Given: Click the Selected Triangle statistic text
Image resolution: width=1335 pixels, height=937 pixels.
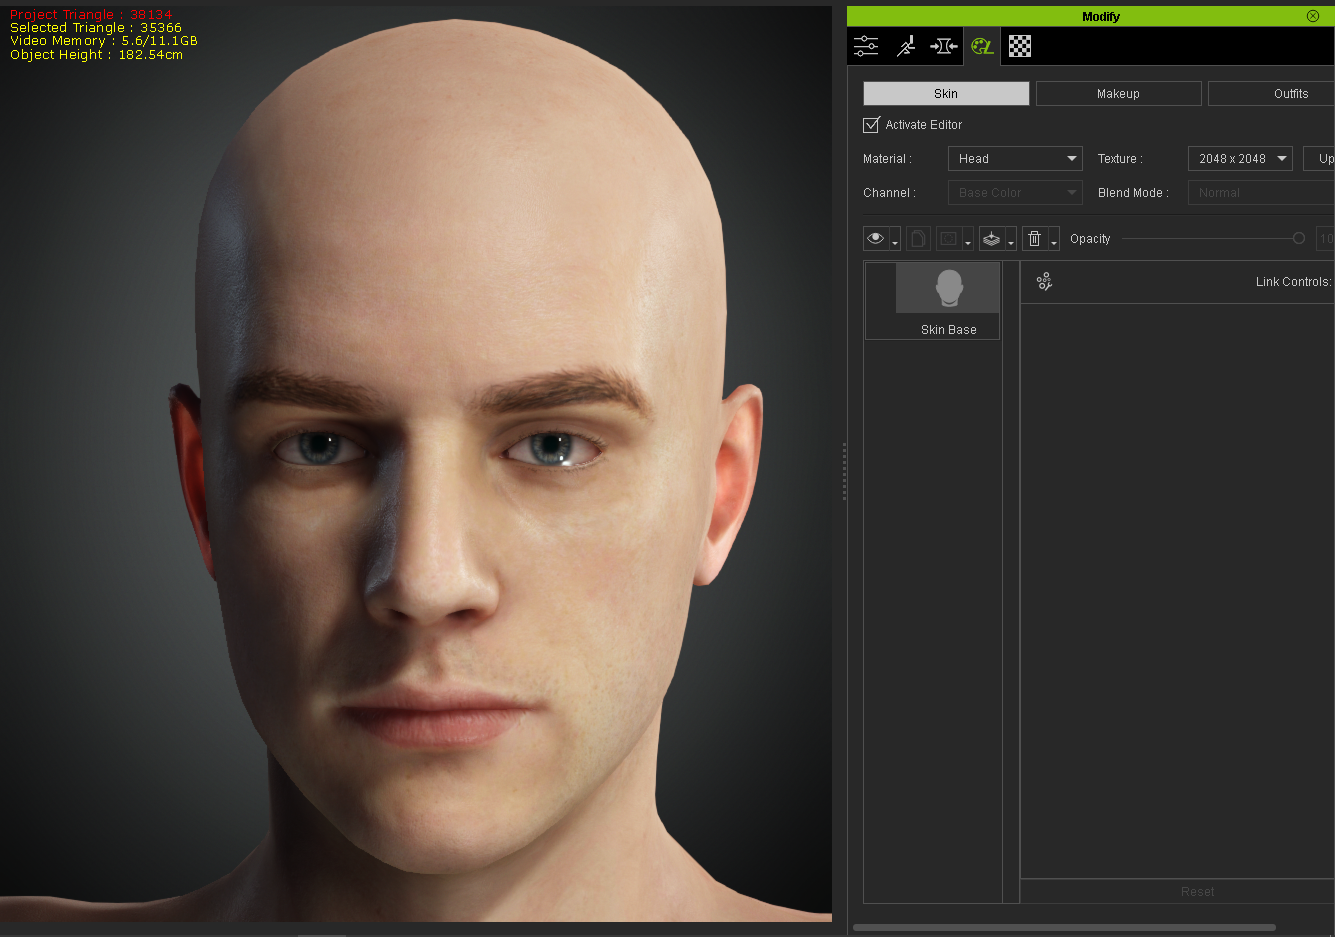Looking at the screenshot, I should [x=96, y=28].
